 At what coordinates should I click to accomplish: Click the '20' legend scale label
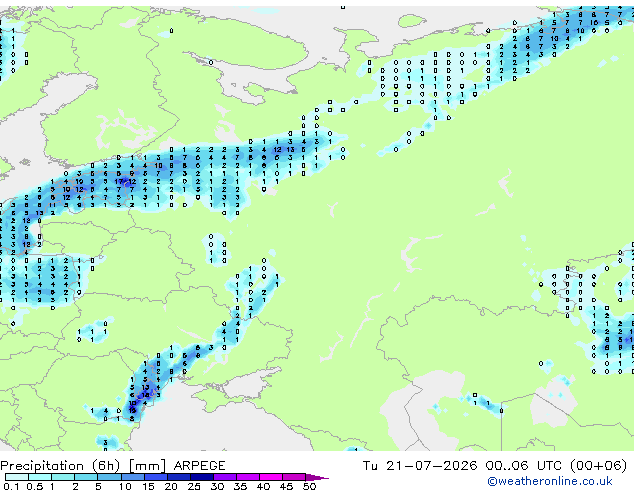(x=171, y=486)
